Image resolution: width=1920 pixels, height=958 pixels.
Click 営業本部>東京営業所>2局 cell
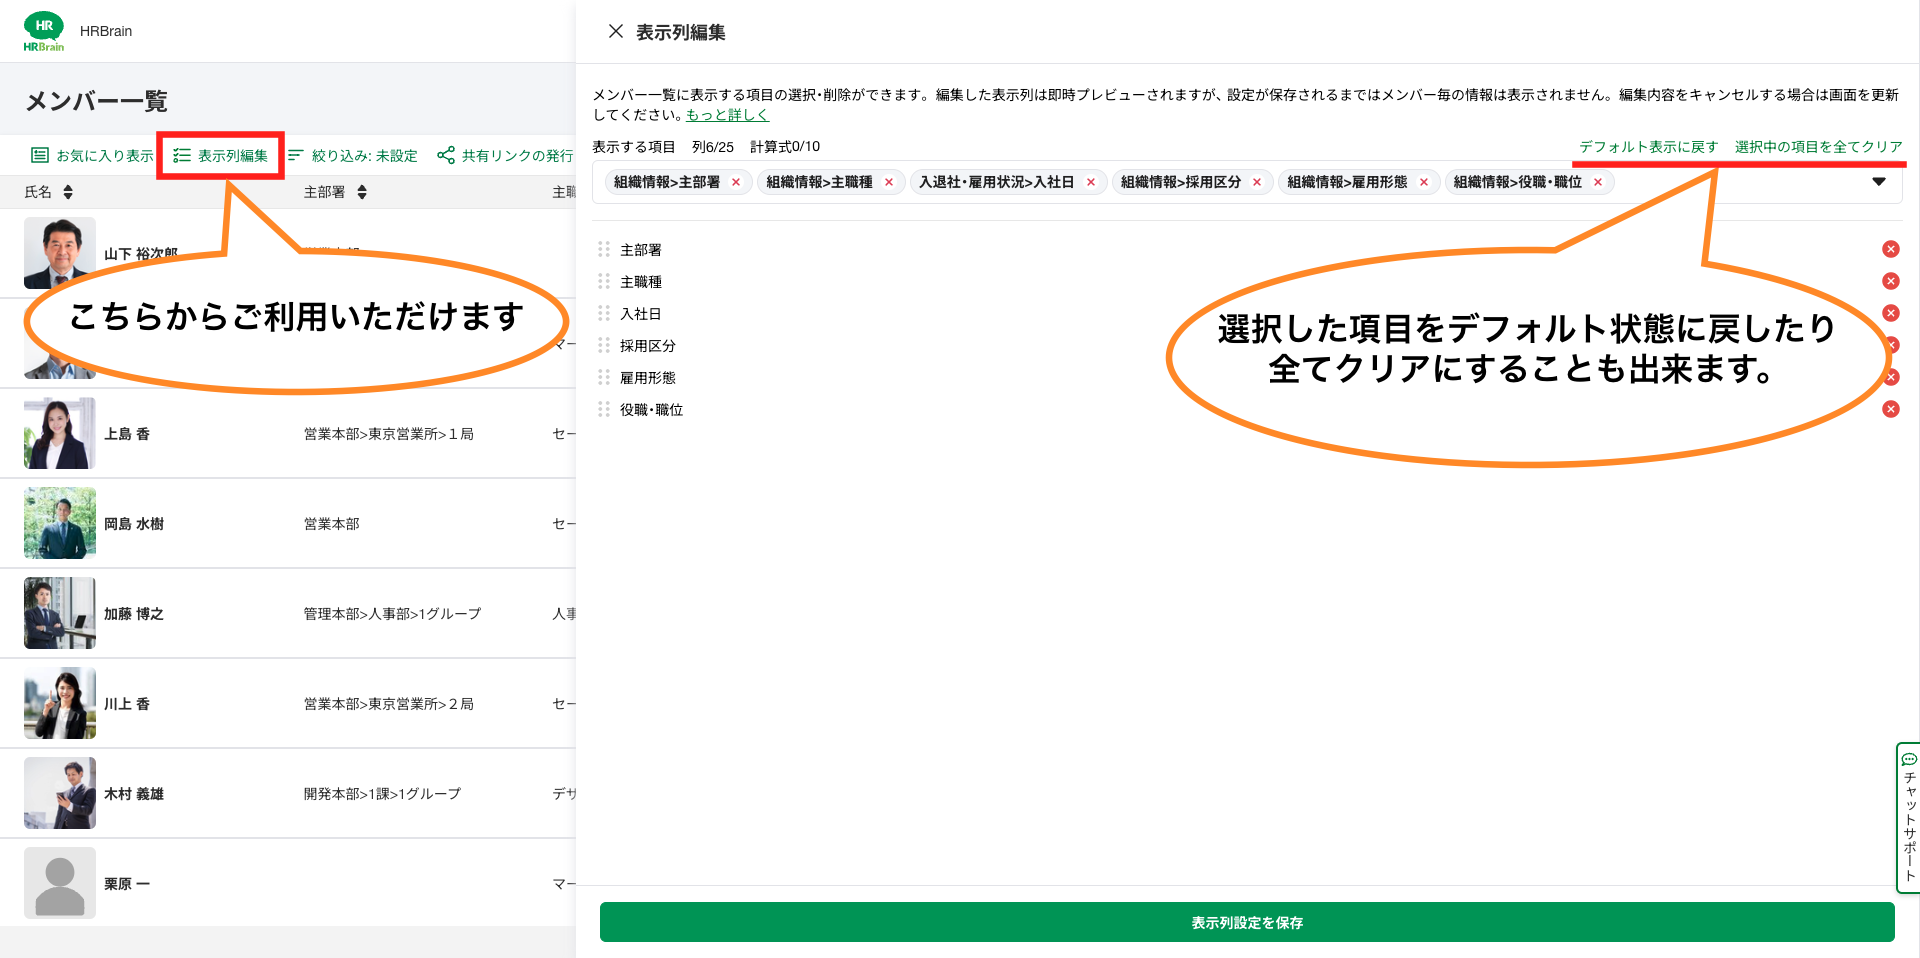[x=389, y=704]
